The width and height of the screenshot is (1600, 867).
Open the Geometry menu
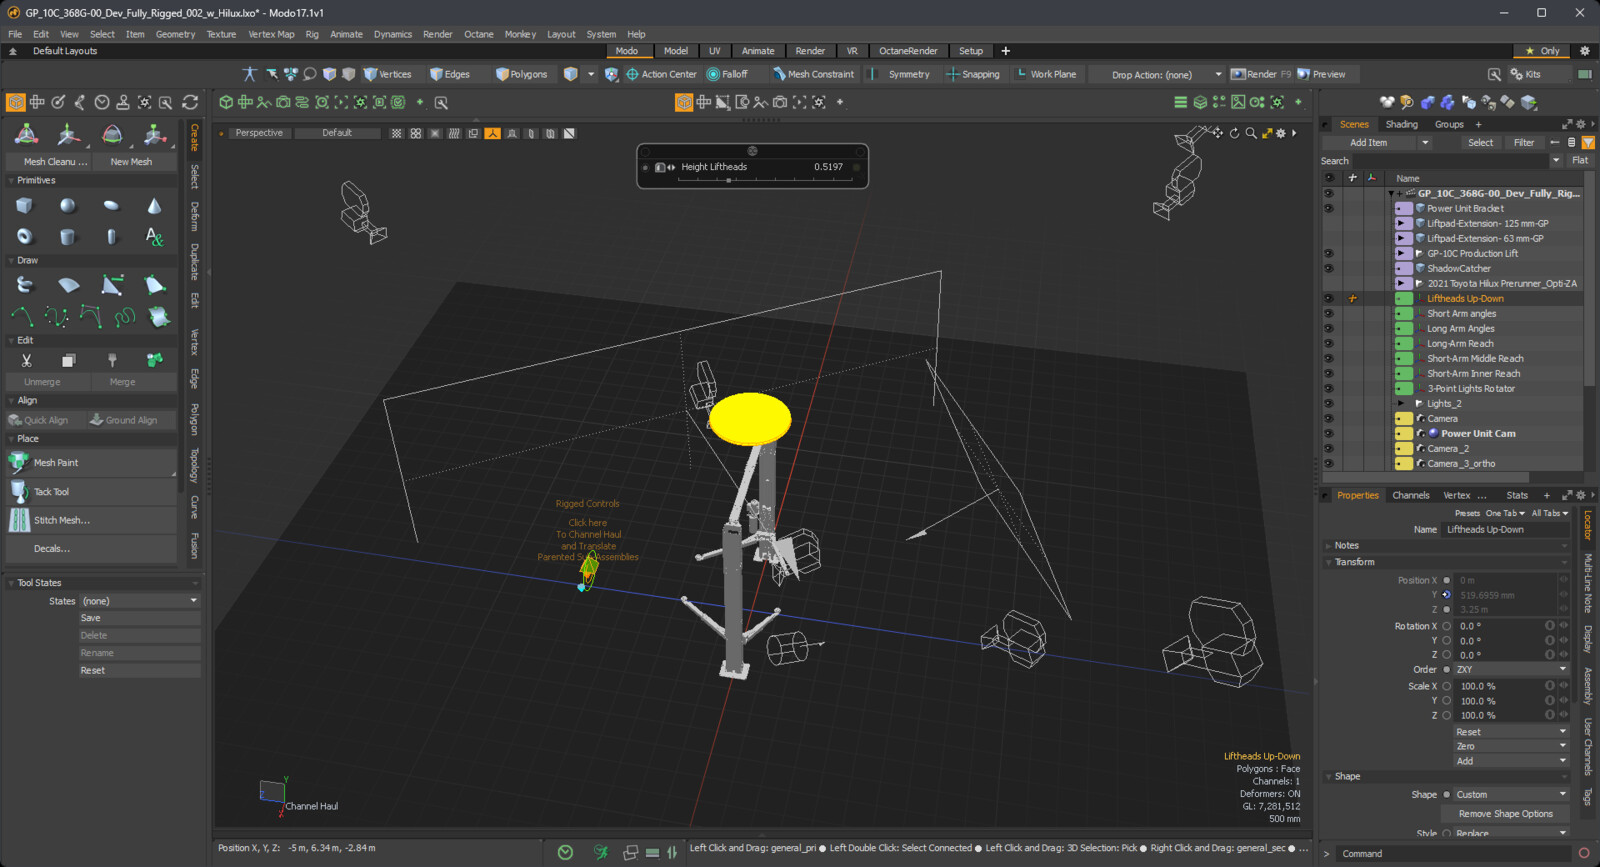[175, 34]
